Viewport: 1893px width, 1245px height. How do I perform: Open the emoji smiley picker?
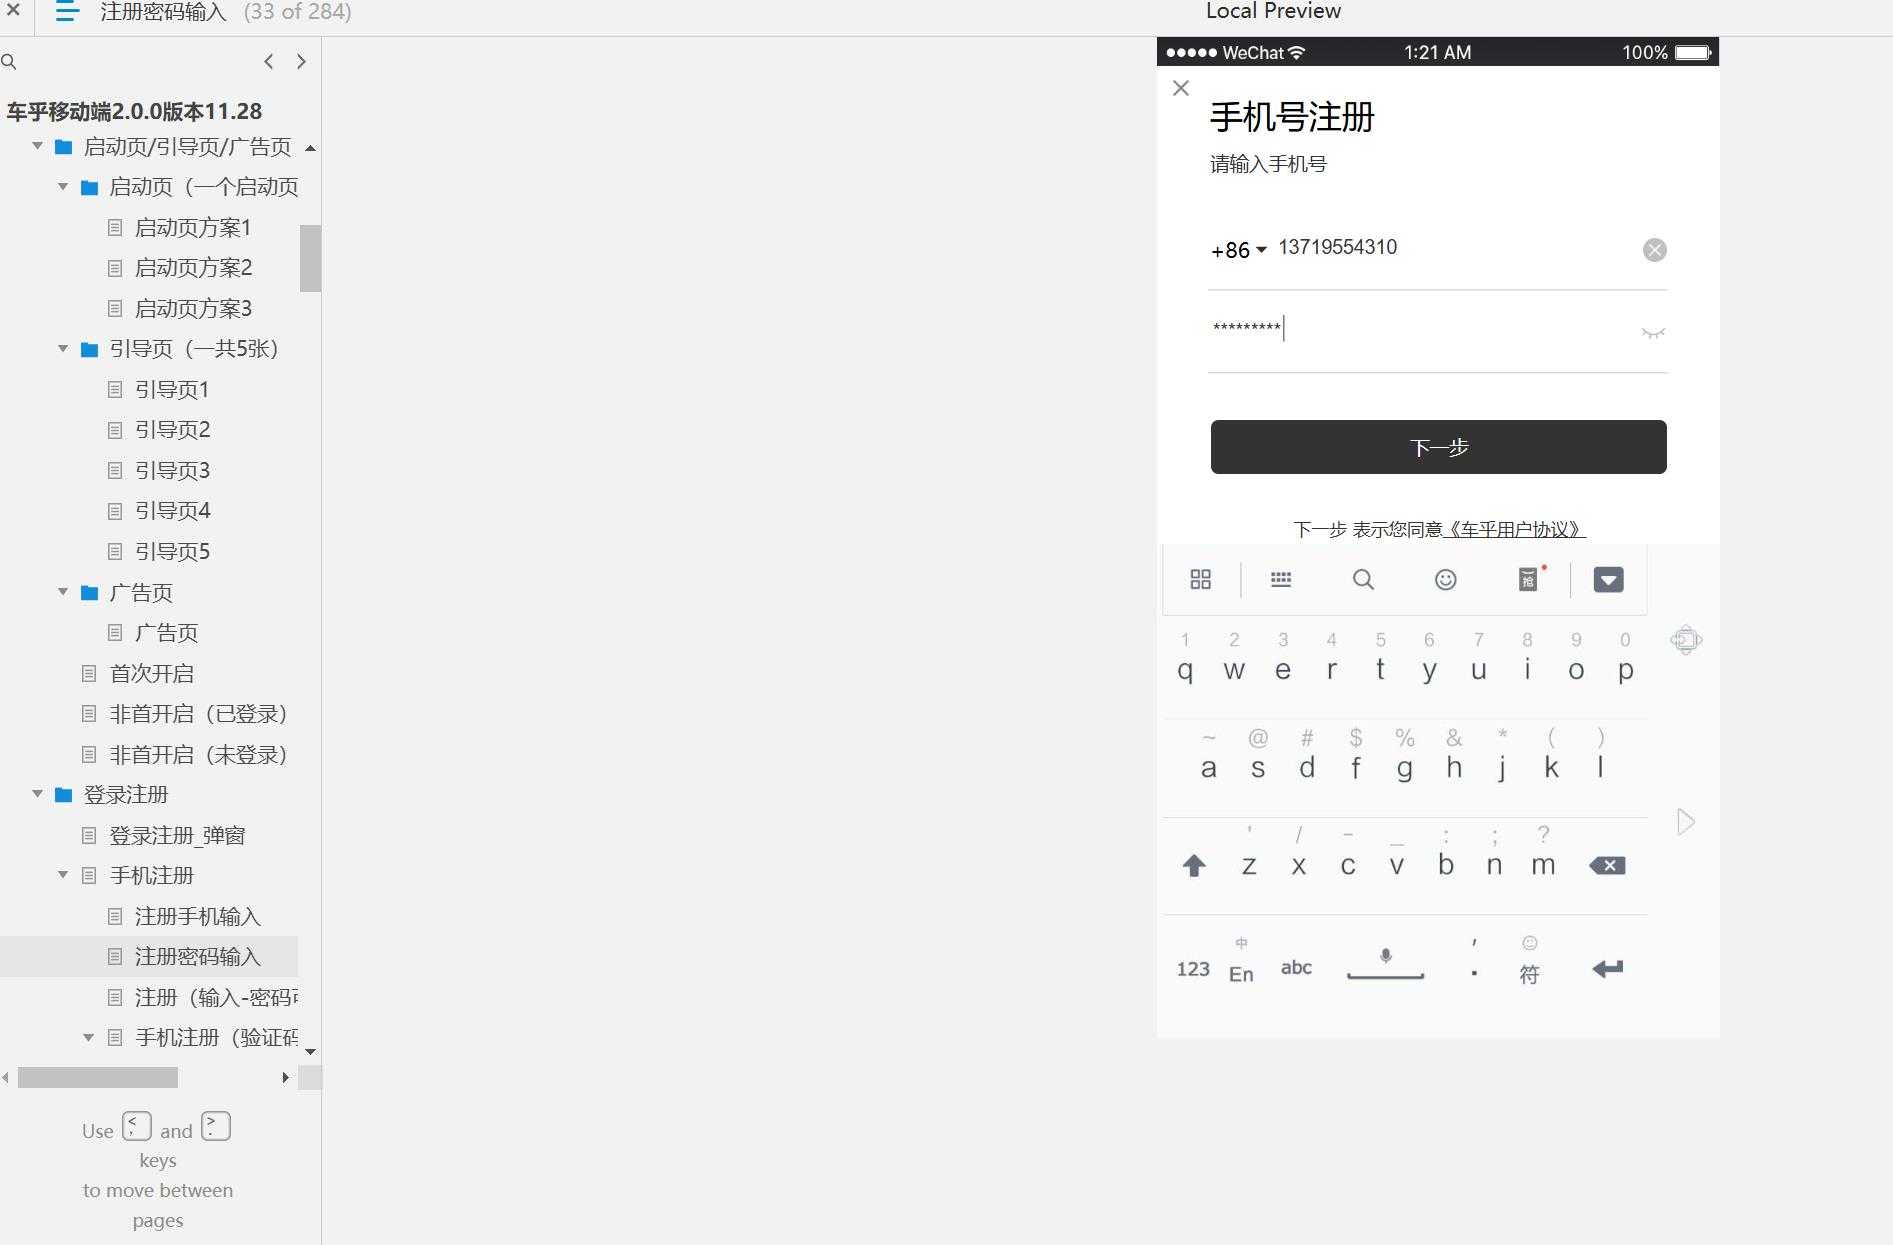point(1444,579)
